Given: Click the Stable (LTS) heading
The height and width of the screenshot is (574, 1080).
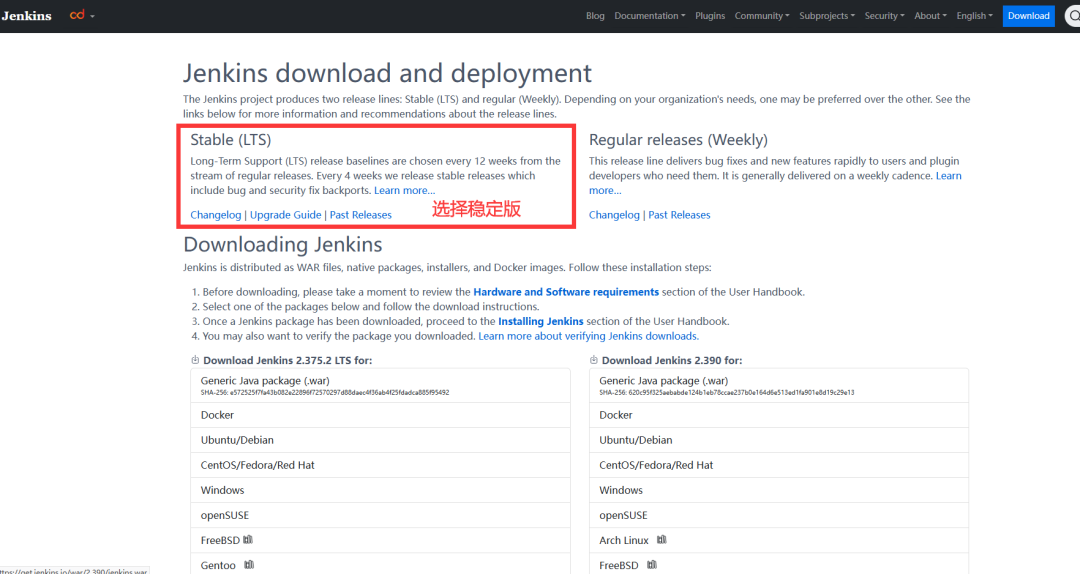Looking at the screenshot, I should tap(231, 140).
